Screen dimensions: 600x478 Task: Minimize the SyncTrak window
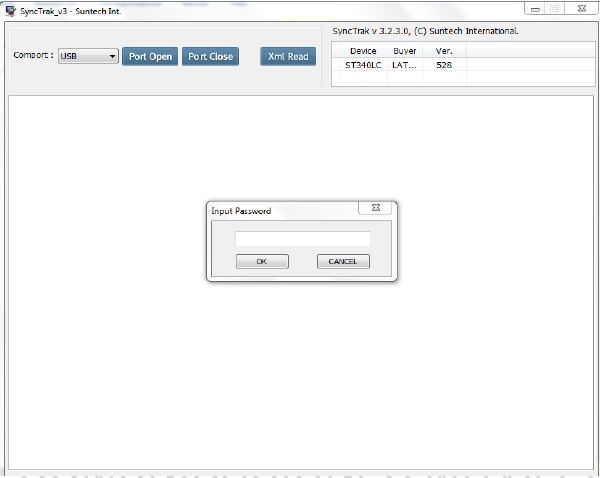533,8
